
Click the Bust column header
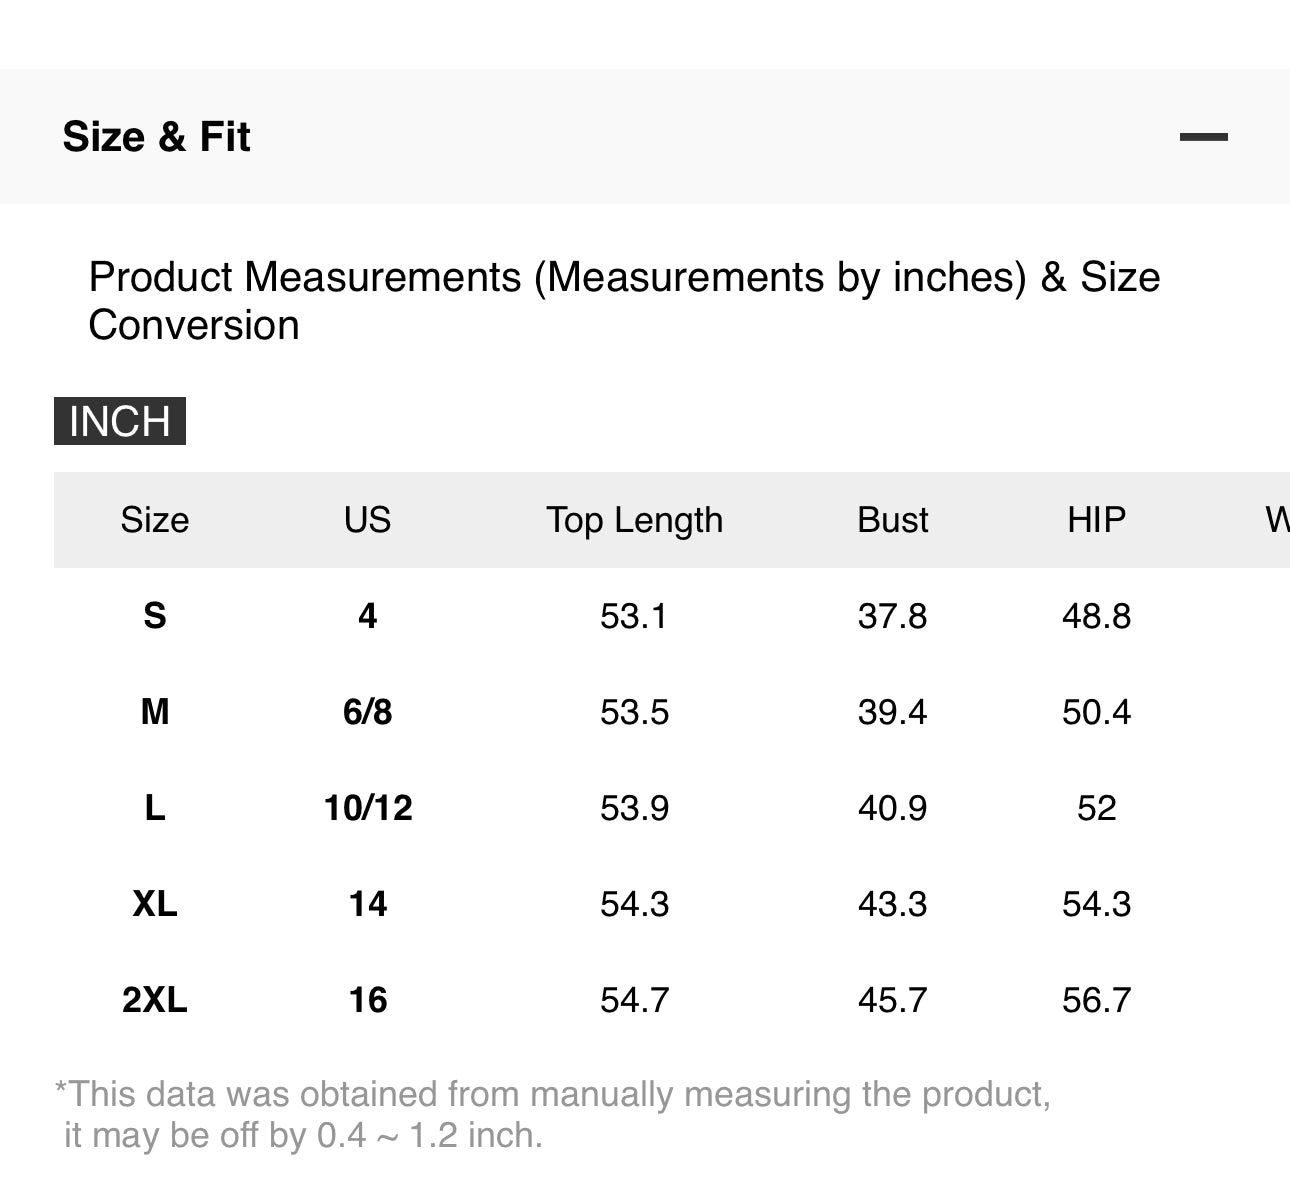(892, 520)
